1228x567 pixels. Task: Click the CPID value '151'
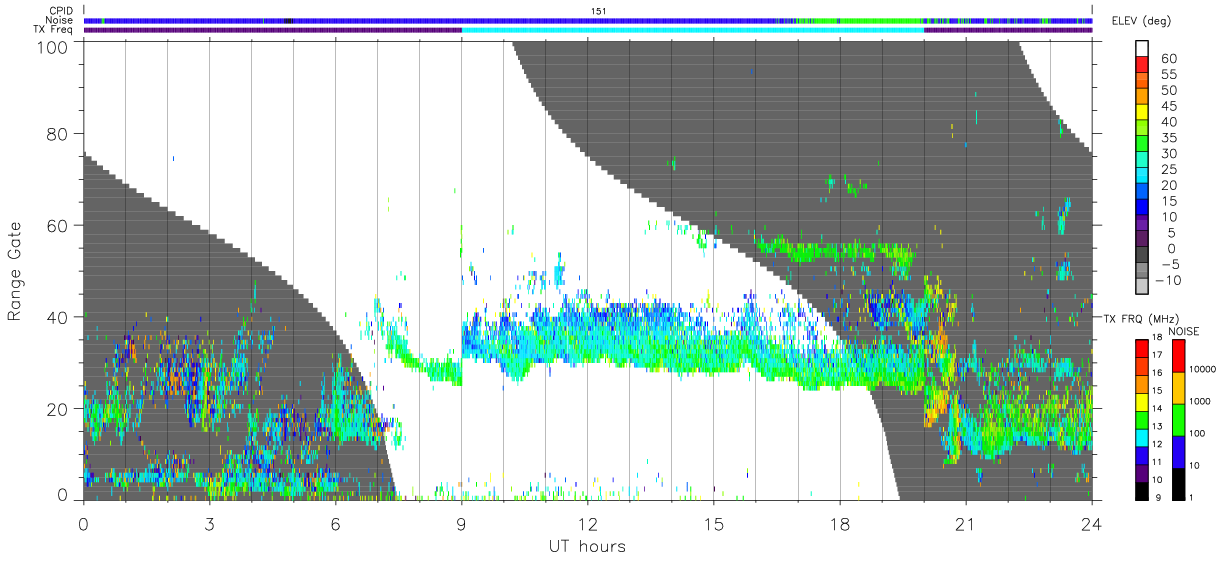[x=599, y=10]
